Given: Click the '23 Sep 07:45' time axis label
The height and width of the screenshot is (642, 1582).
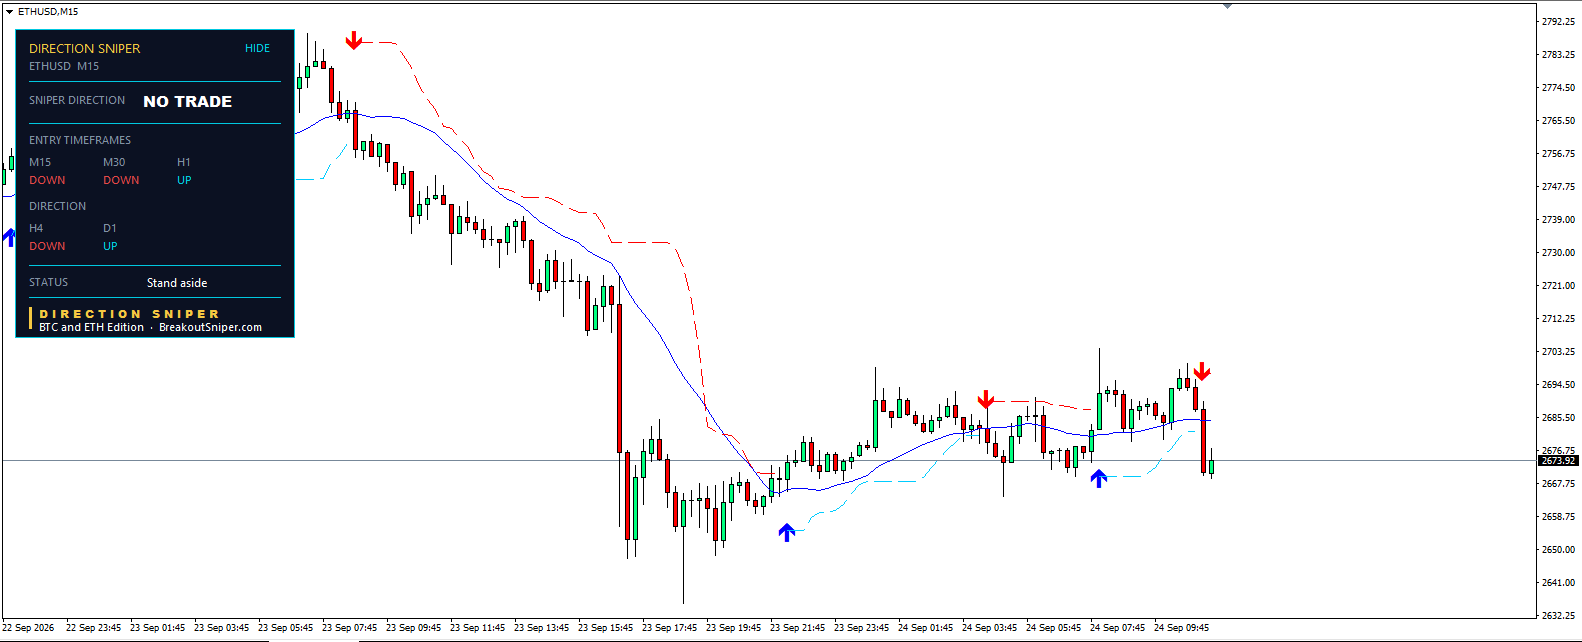Looking at the screenshot, I should [349, 628].
